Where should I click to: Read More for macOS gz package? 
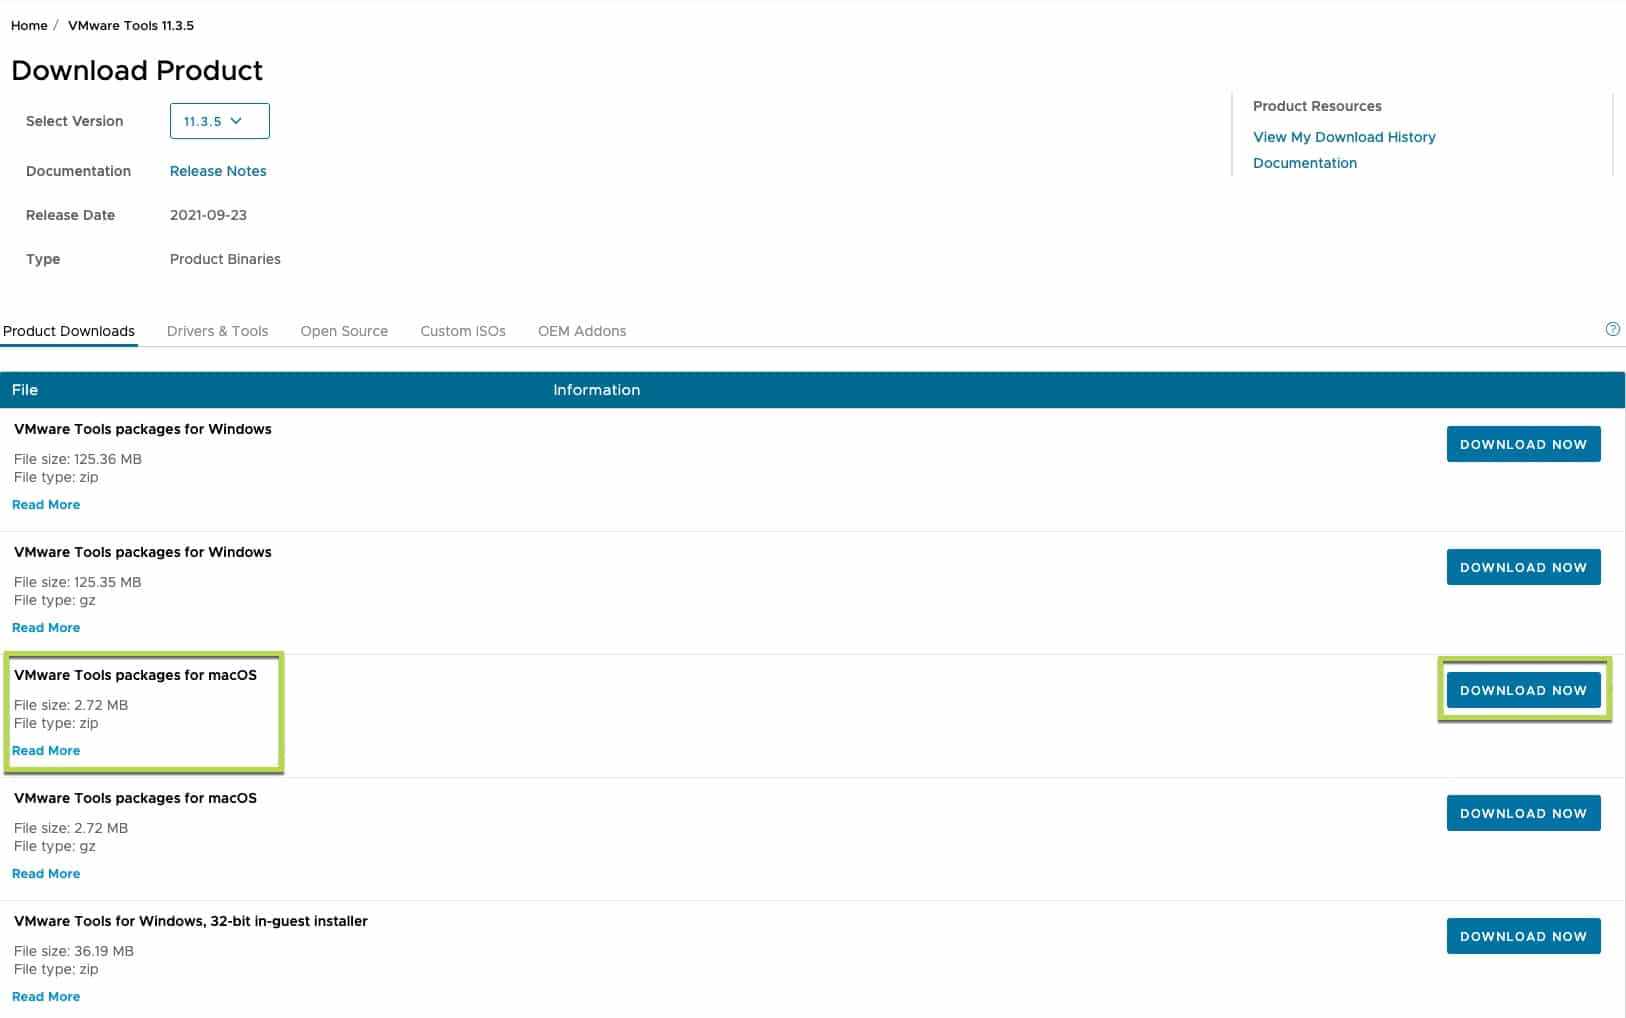point(46,874)
